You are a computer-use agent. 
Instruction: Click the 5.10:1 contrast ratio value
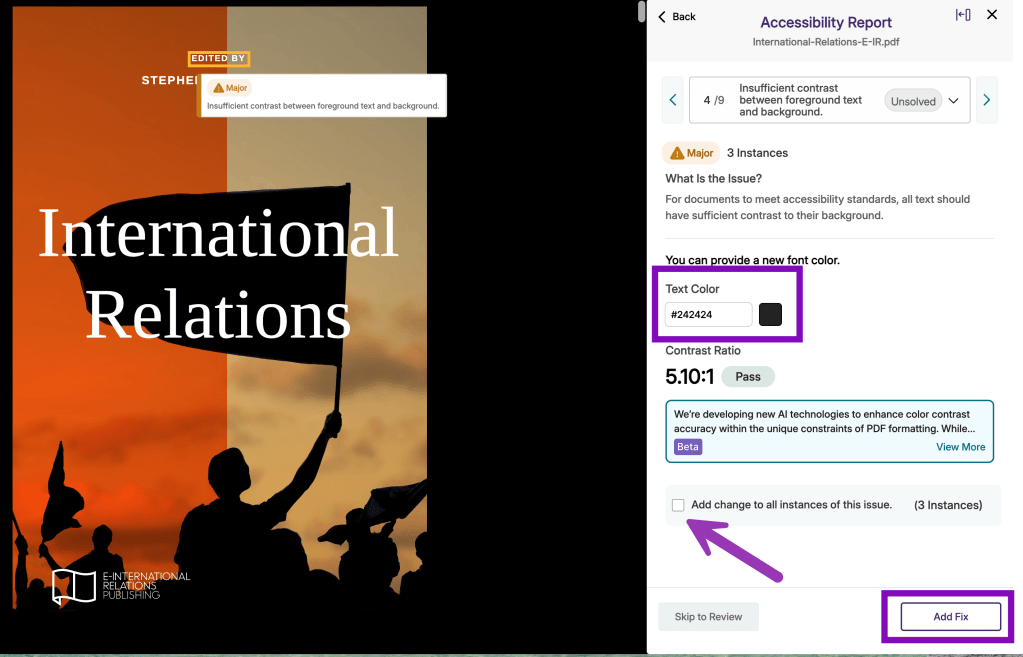(689, 376)
